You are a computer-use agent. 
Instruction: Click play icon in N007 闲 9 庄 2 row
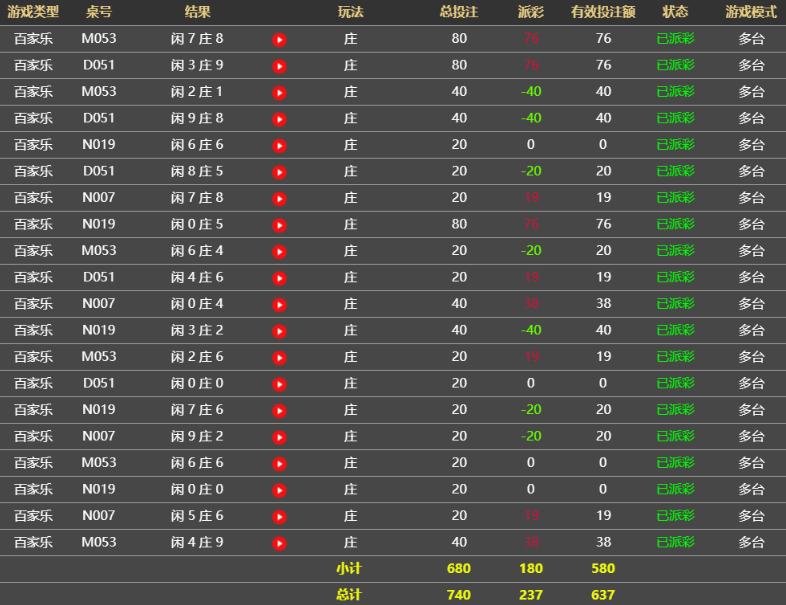tap(279, 438)
